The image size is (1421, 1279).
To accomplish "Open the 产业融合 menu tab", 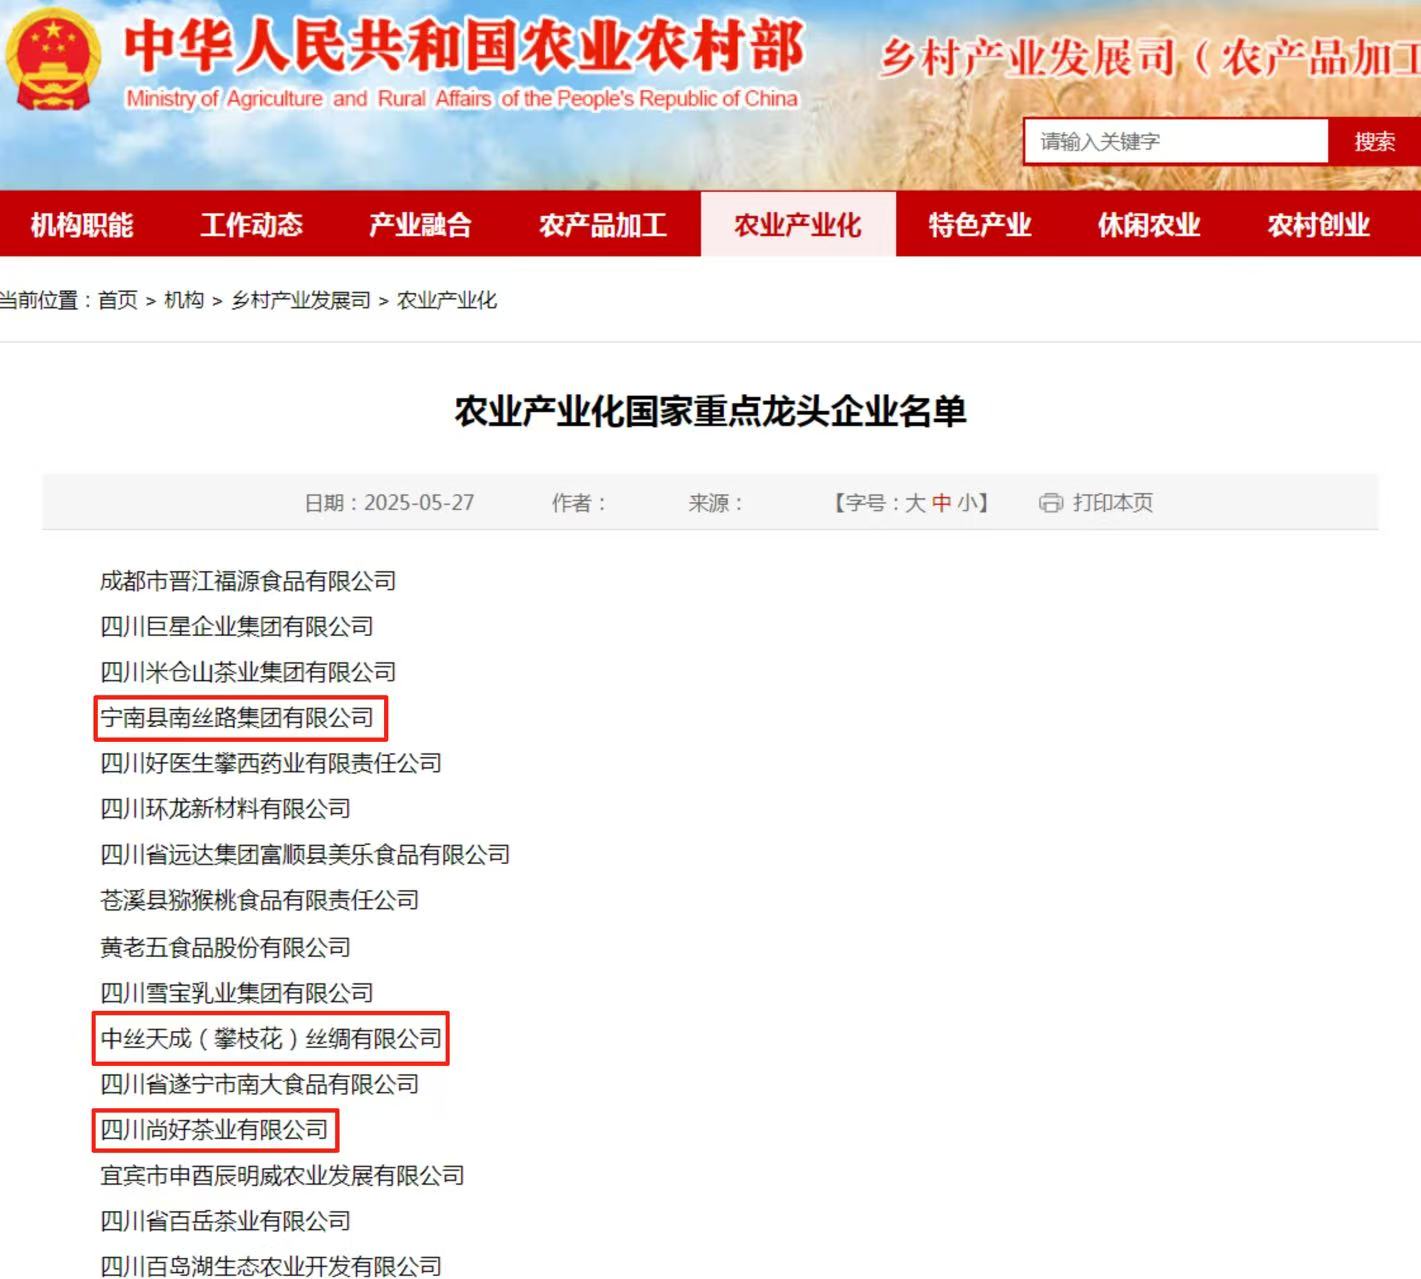I will pos(420,224).
